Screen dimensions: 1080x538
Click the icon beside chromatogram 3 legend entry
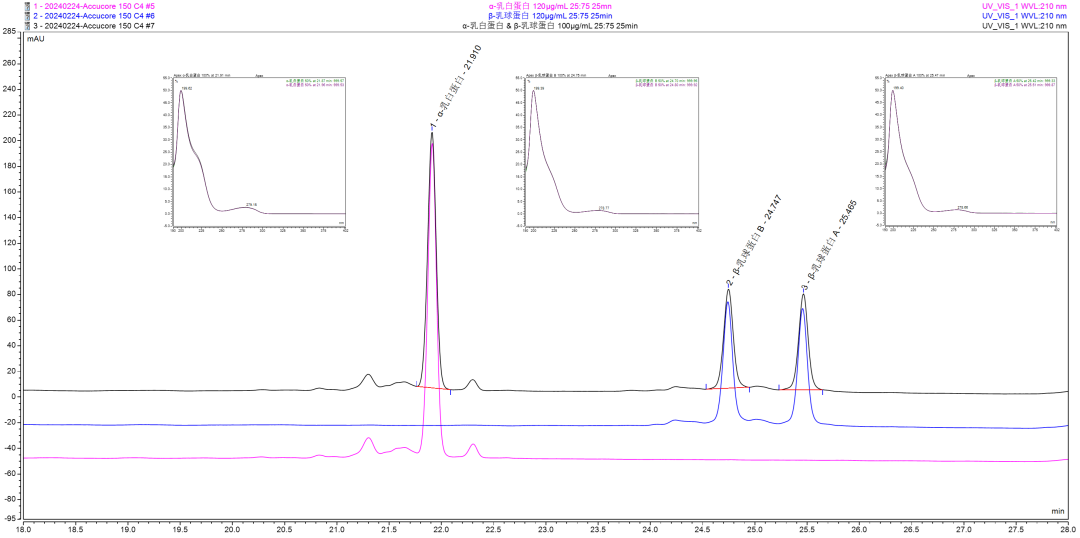coord(4,26)
